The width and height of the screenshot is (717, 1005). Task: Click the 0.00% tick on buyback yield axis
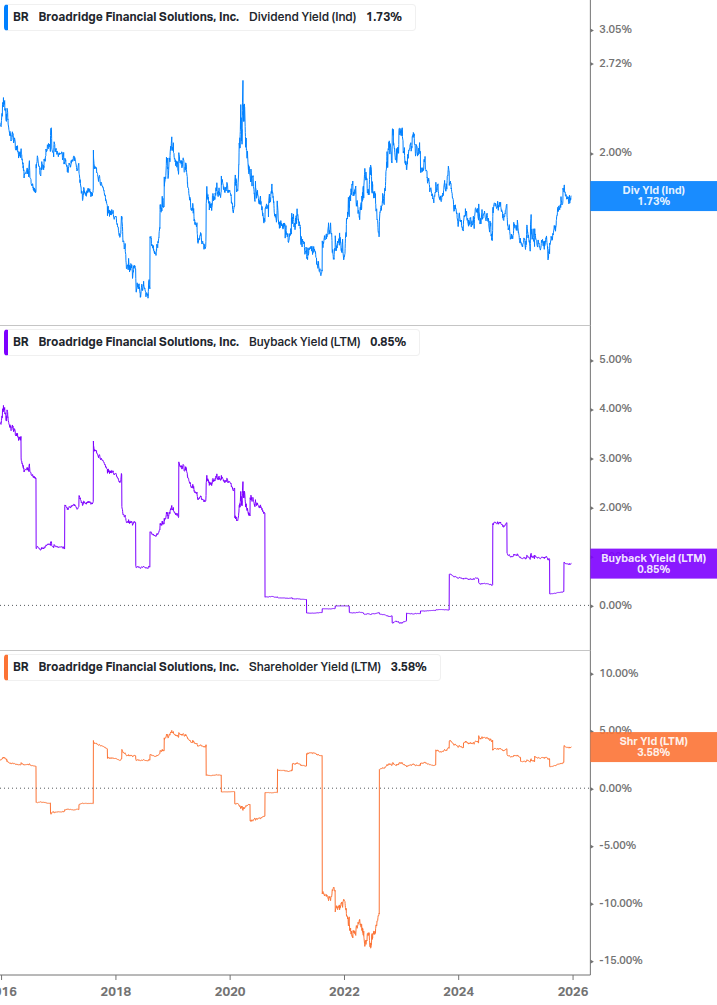click(x=615, y=605)
